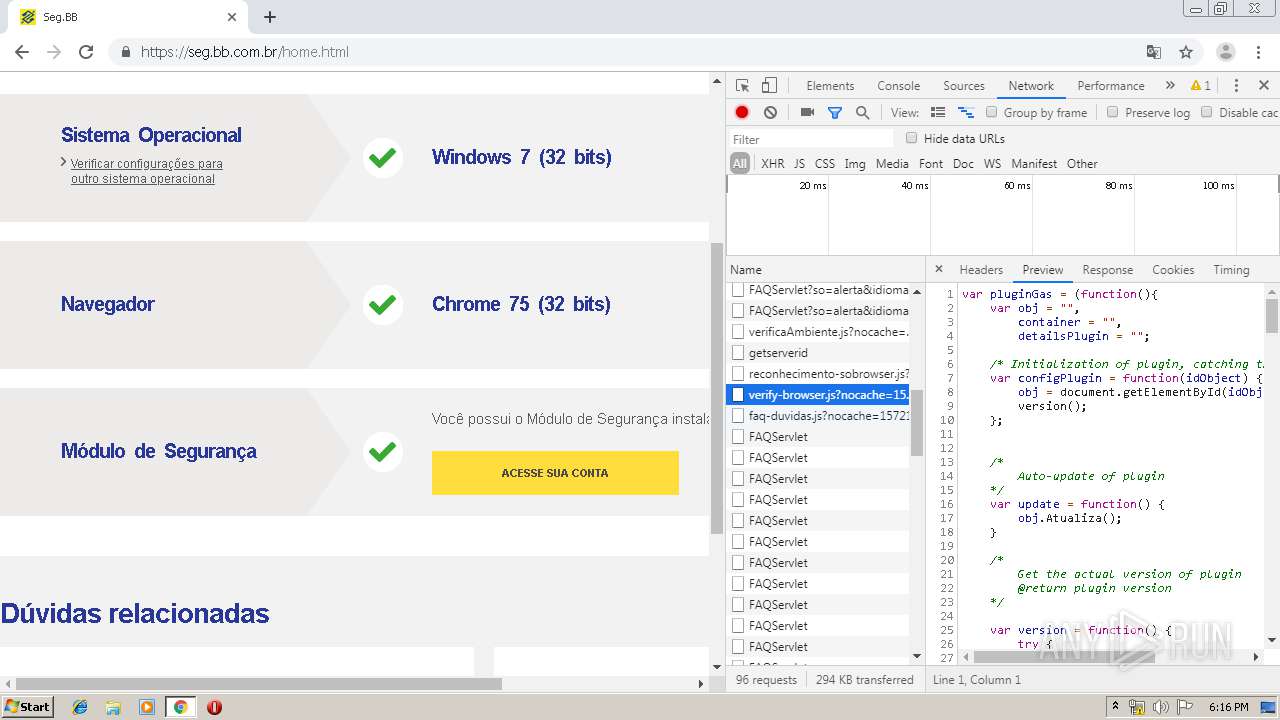1280x720 pixels.
Task: Check Hide data URLs
Action: (x=911, y=138)
